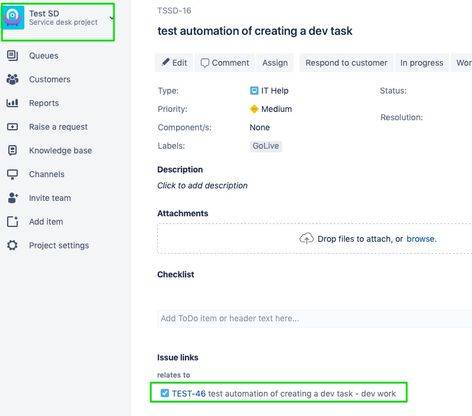Image resolution: width=472 pixels, height=416 pixels.
Task: Open the Project settings gear icon
Action: (12, 245)
